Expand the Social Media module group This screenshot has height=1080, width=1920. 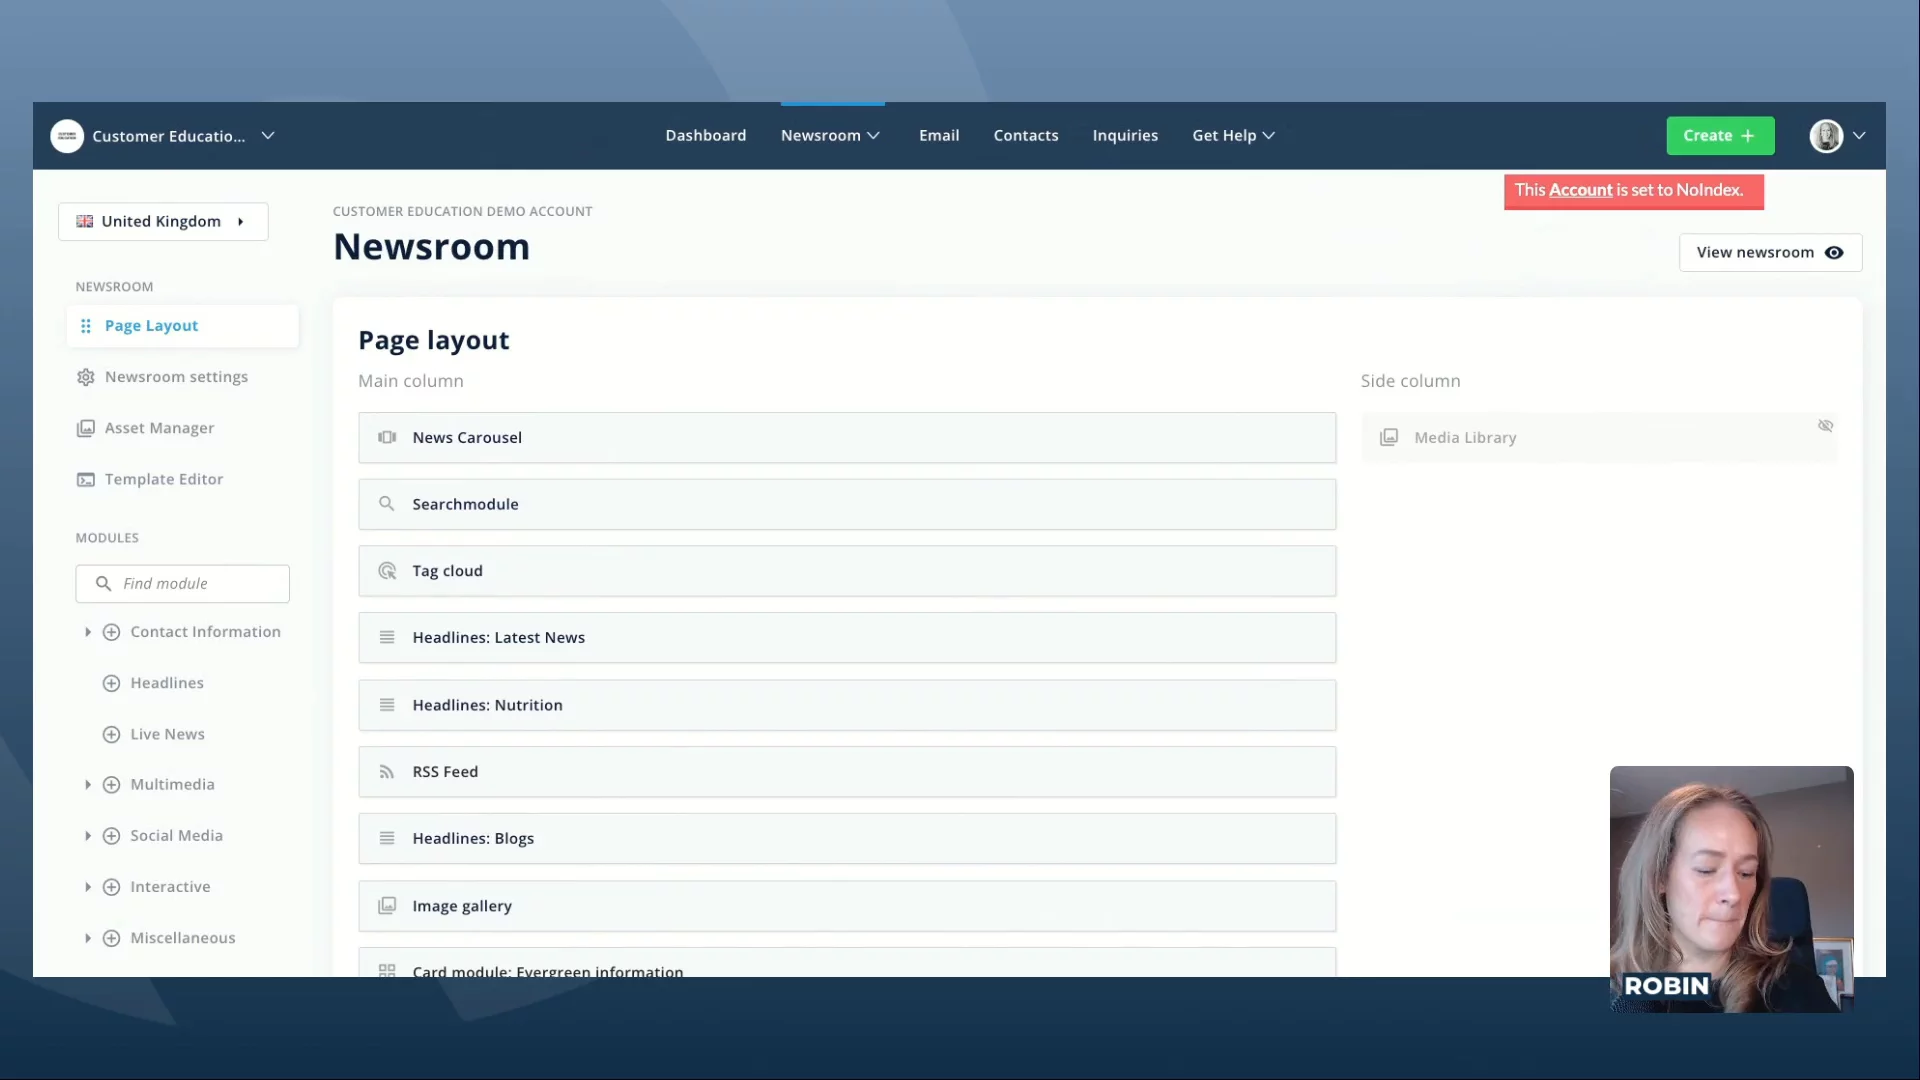pos(88,836)
